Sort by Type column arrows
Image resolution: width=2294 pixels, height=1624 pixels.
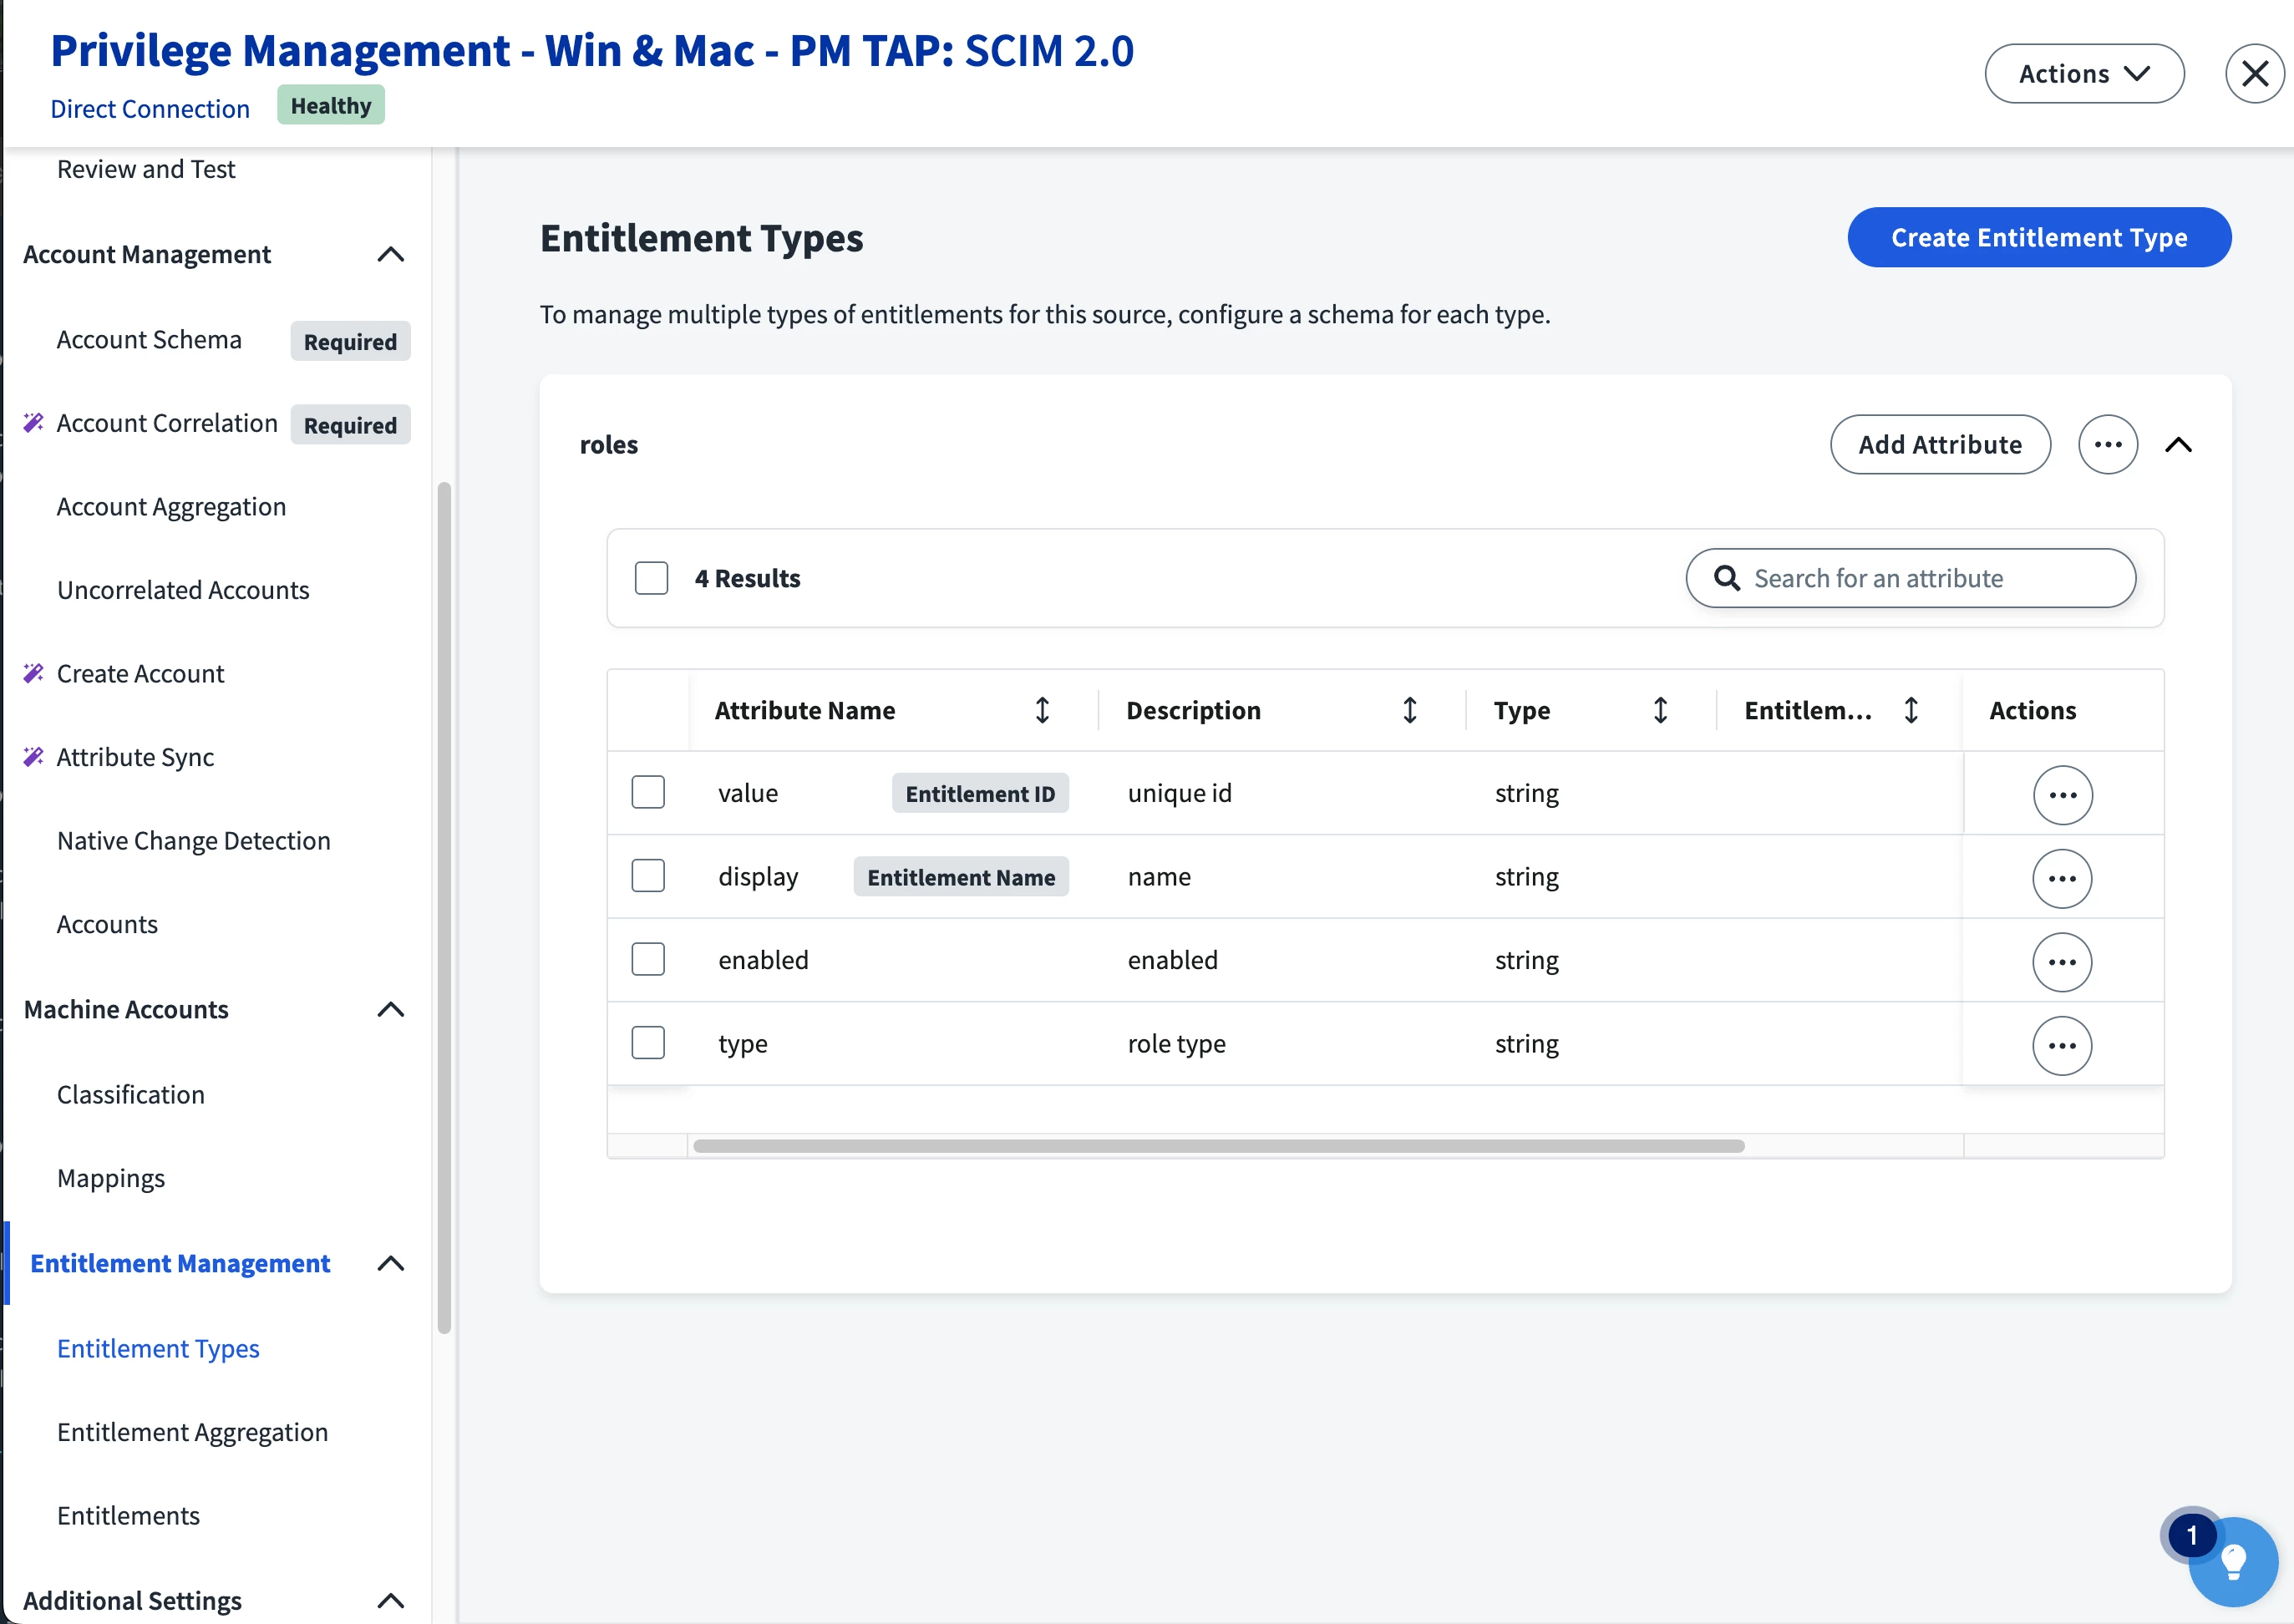tap(1660, 710)
